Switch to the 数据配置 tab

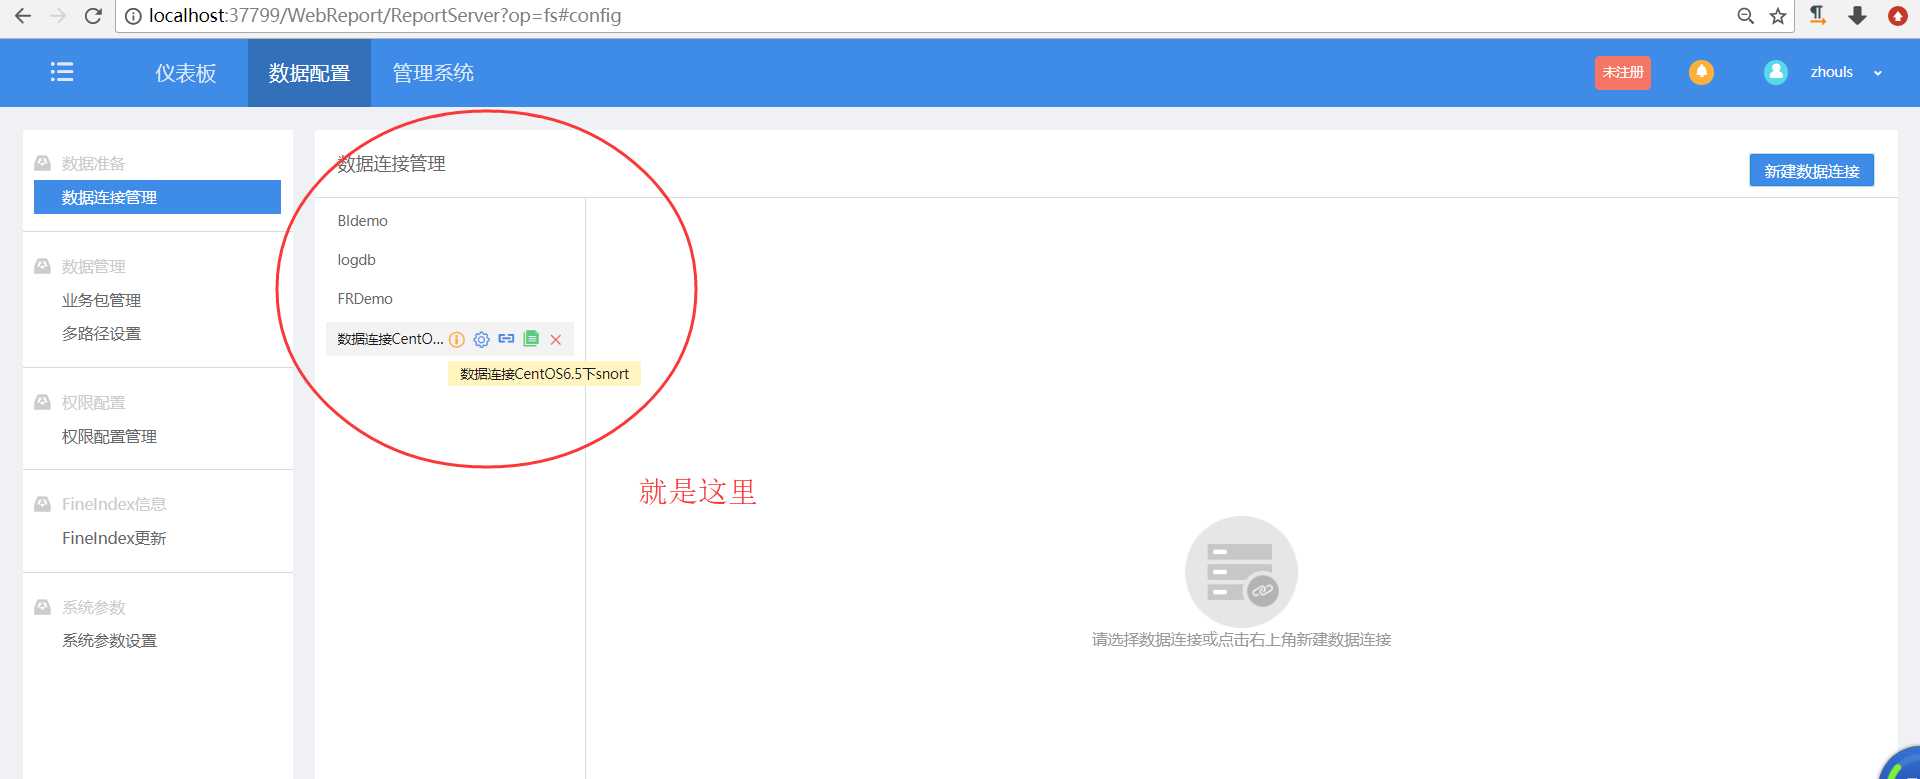point(309,73)
